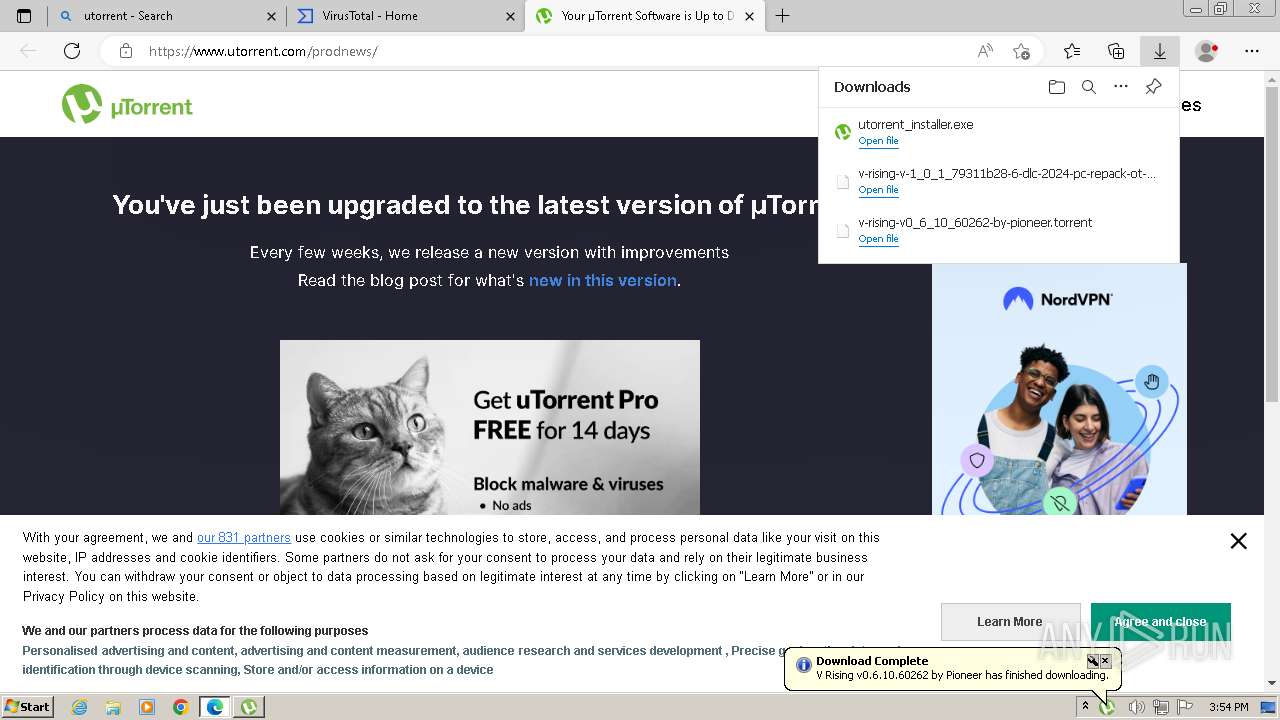This screenshot has height=720, width=1280.
Task: Open the µTorrent taskbar button
Action: (x=249, y=707)
